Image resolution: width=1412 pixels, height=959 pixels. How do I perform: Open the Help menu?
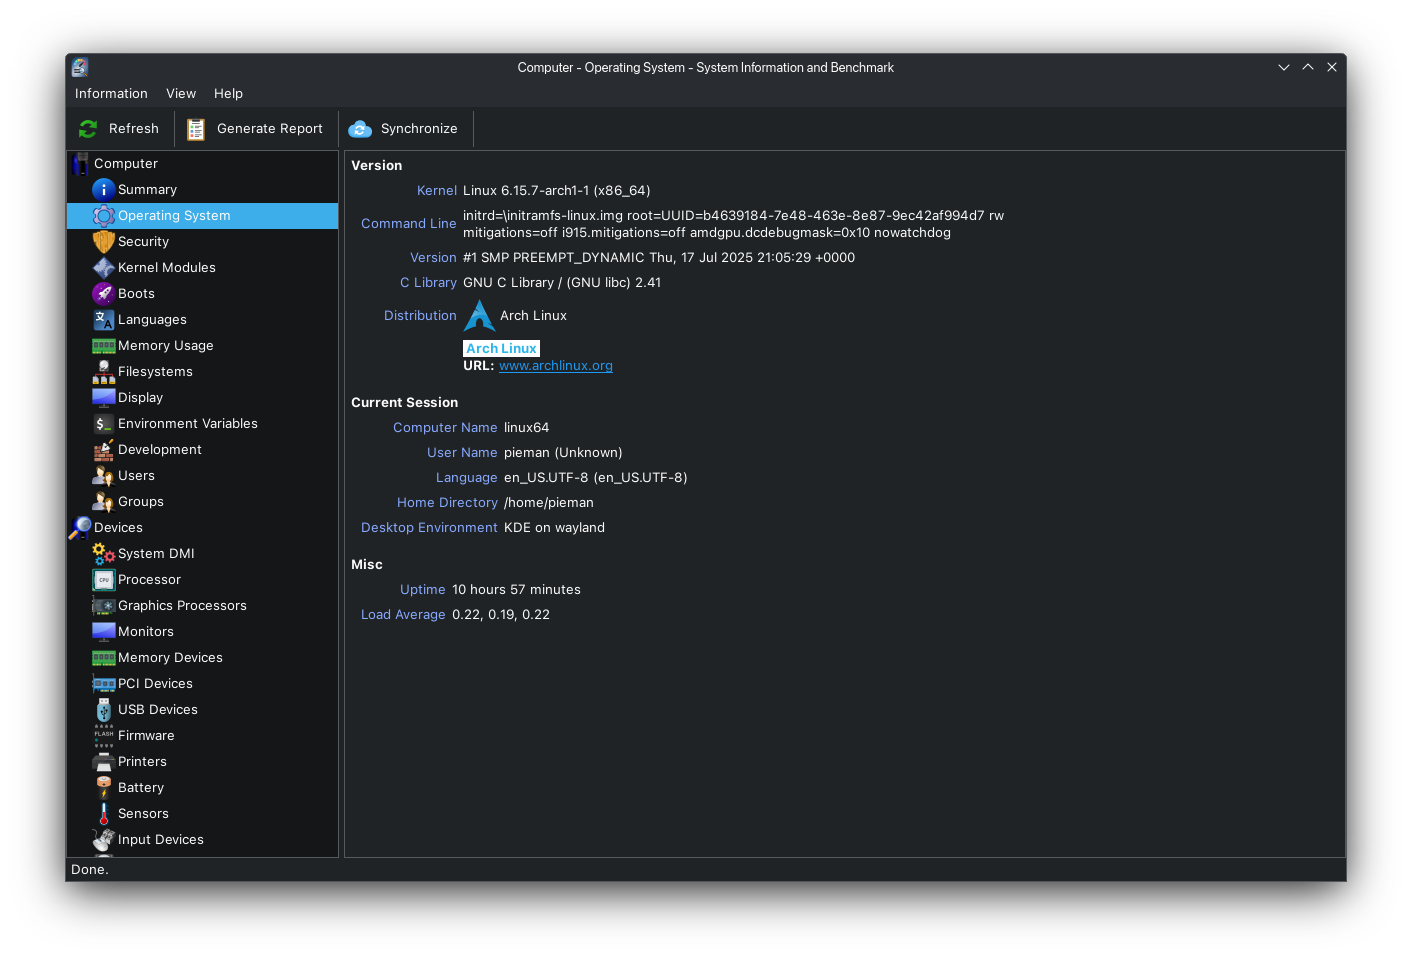tap(228, 93)
